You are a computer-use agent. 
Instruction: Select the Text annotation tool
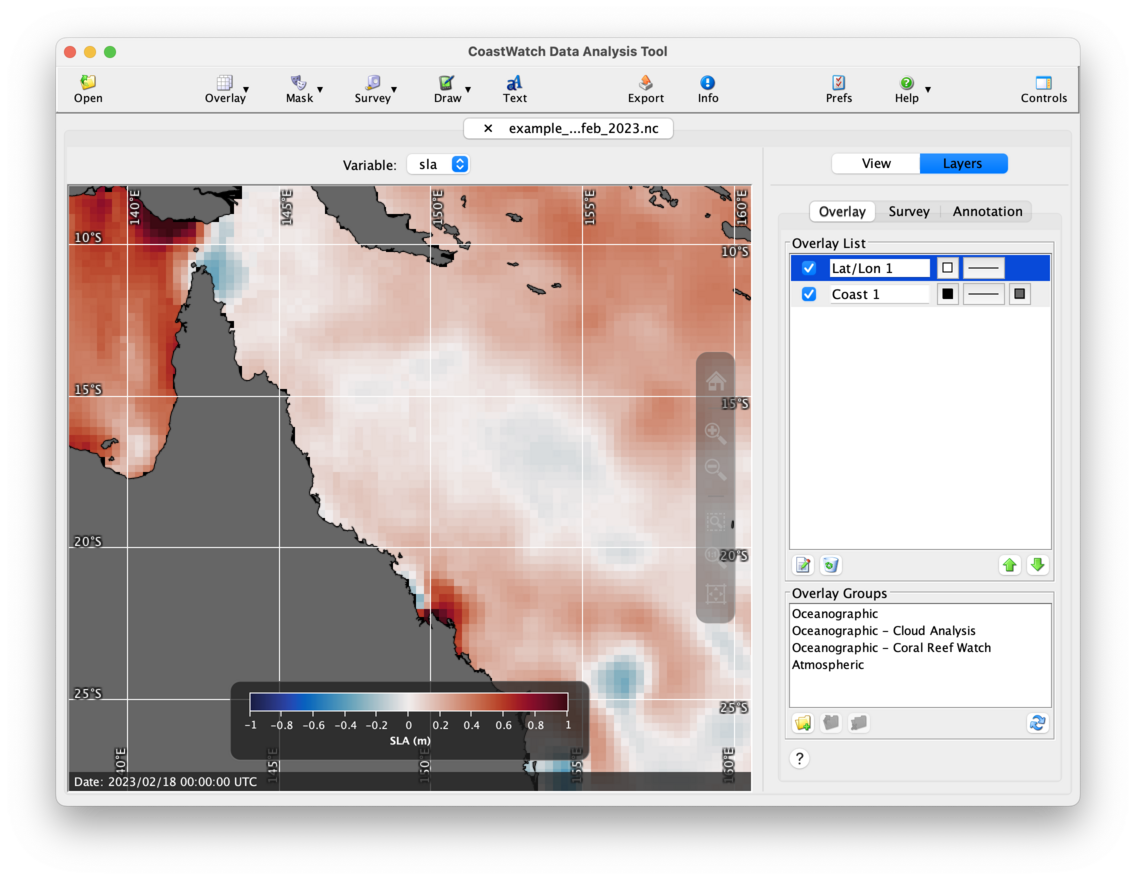click(514, 88)
